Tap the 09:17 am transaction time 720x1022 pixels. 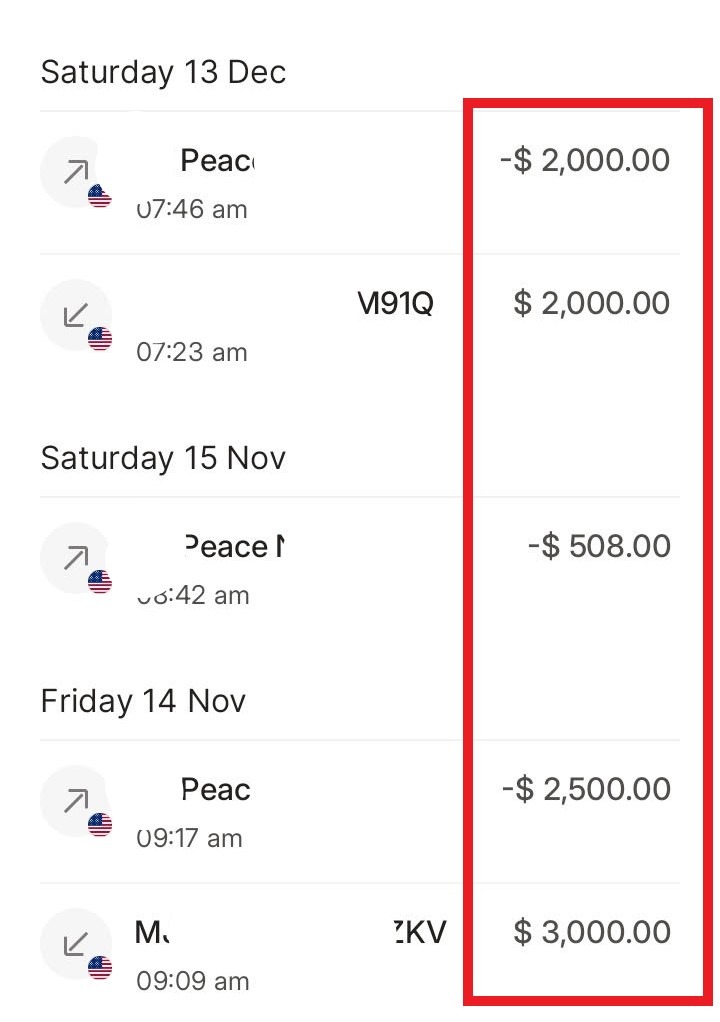189,838
